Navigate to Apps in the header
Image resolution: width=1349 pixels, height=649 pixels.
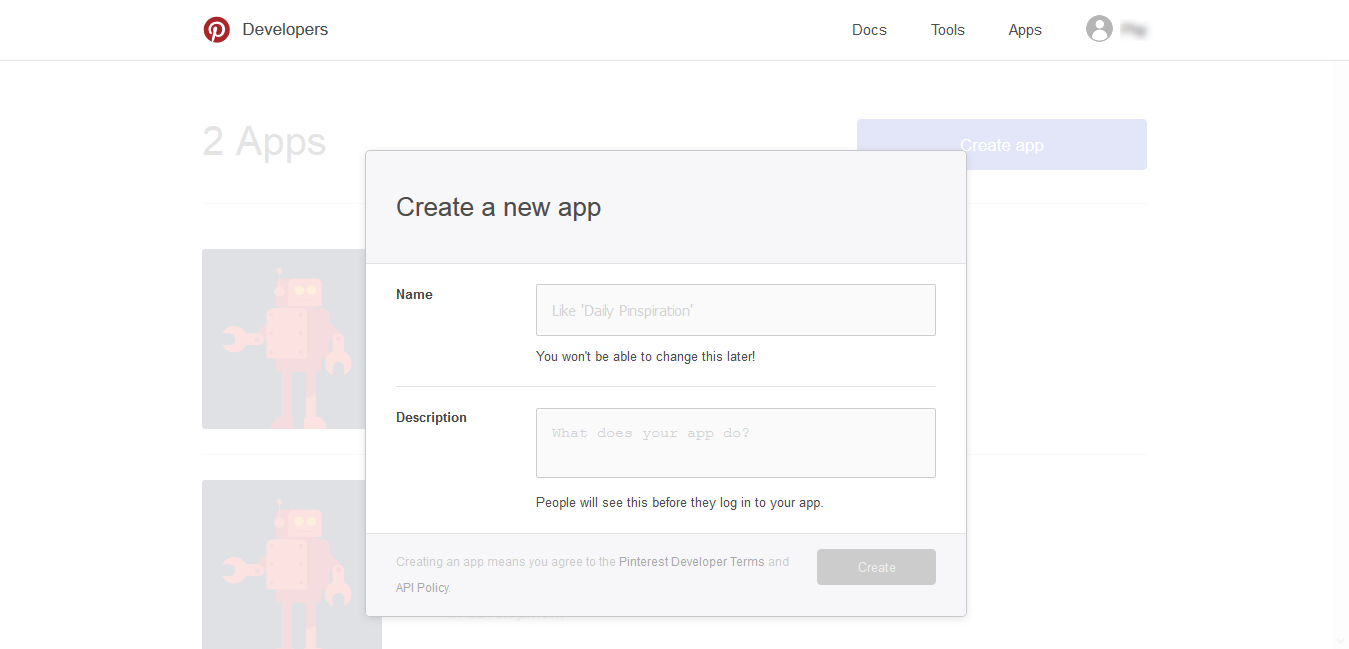coord(1025,30)
